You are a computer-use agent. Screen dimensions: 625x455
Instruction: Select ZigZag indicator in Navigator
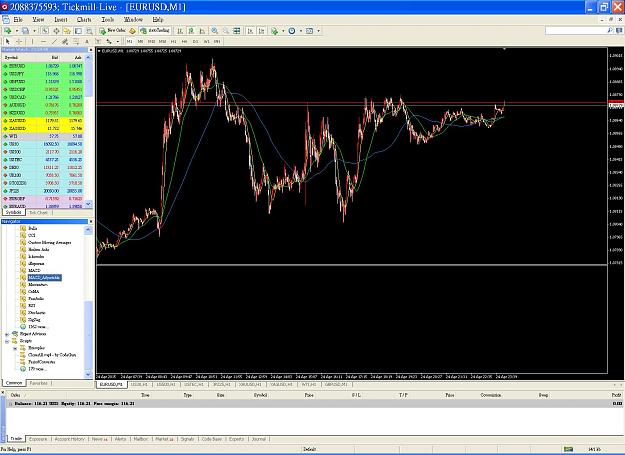click(x=34, y=320)
